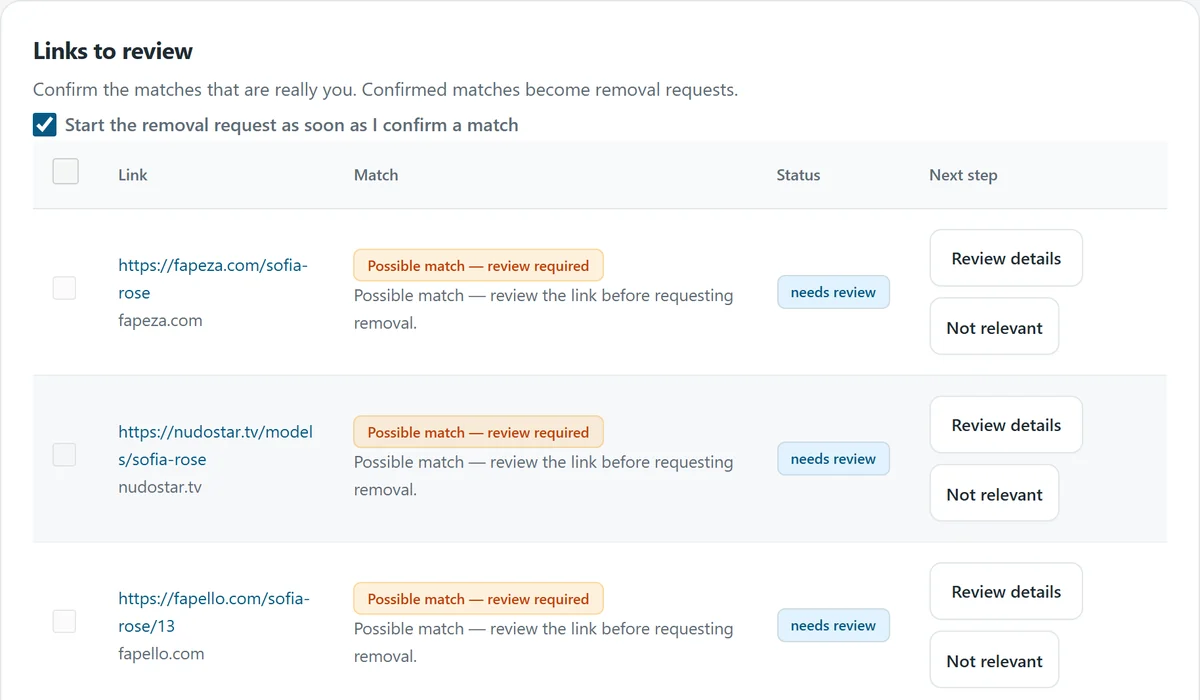Click the Match column header

click(376, 175)
